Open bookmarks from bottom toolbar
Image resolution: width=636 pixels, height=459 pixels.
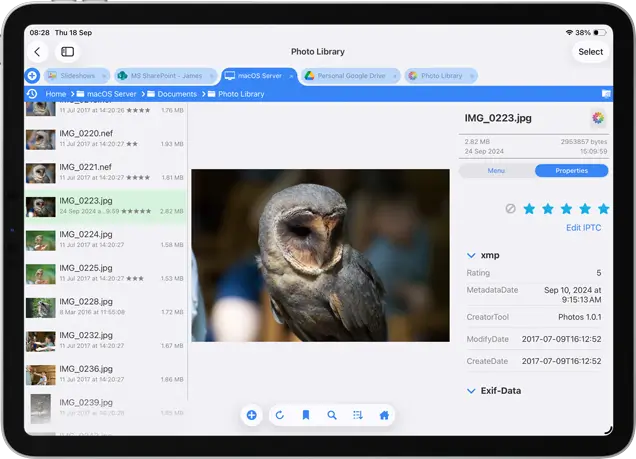pyautogui.click(x=306, y=415)
